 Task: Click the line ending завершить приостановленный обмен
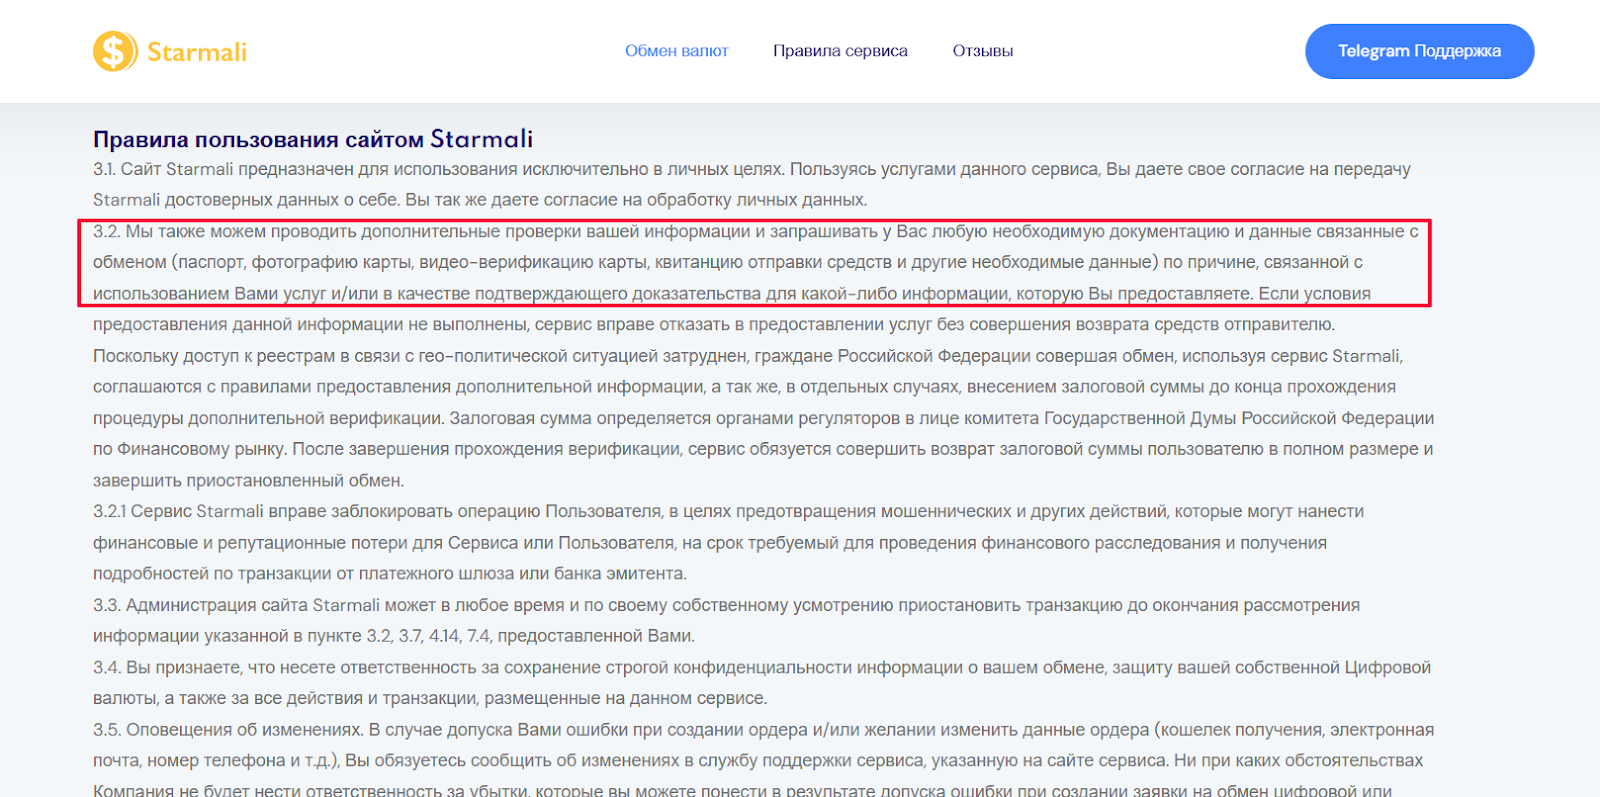tap(249, 481)
